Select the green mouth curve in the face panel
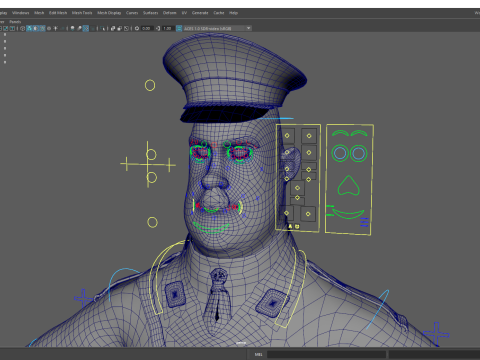The width and height of the screenshot is (480, 360). pyautogui.click(x=348, y=214)
